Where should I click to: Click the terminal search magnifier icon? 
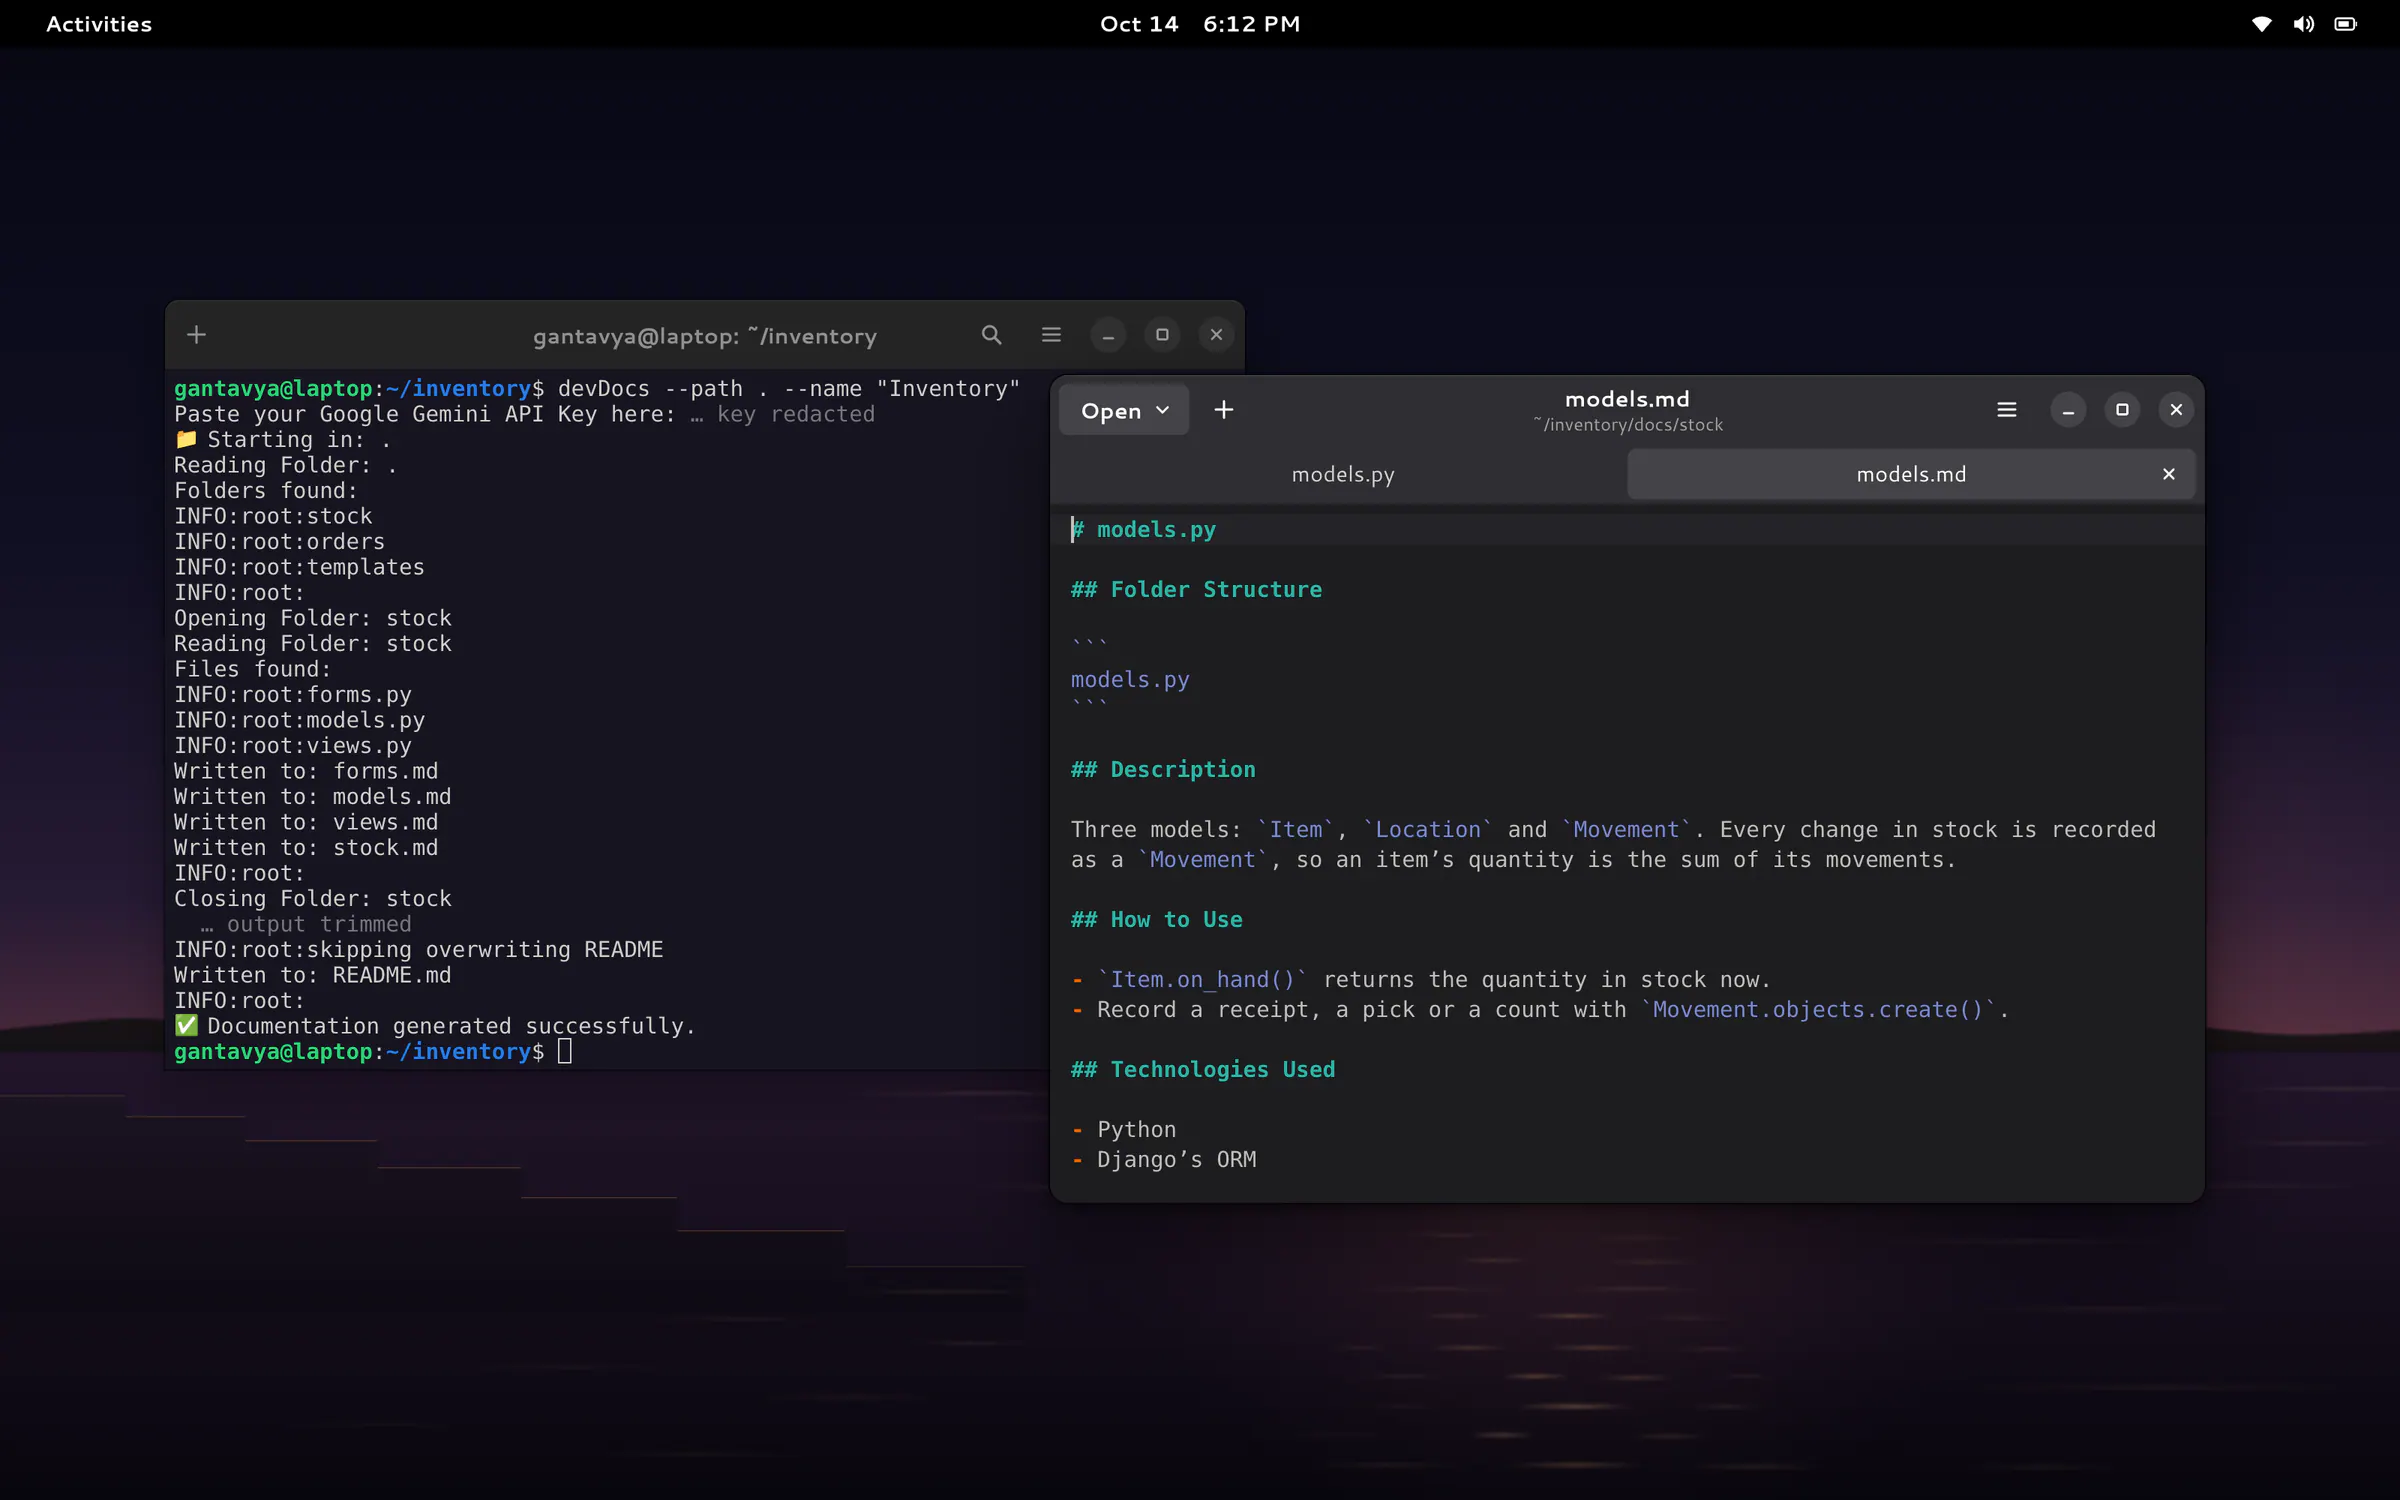[x=991, y=335]
